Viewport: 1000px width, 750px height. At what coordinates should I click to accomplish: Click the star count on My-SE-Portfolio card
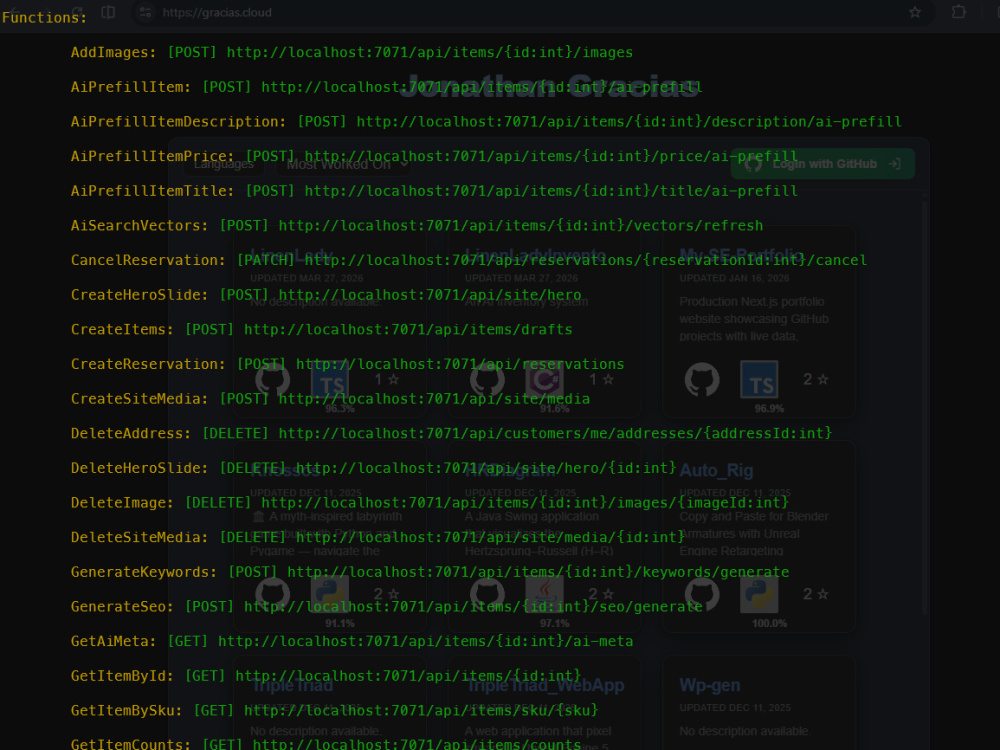pyautogui.click(x=815, y=379)
